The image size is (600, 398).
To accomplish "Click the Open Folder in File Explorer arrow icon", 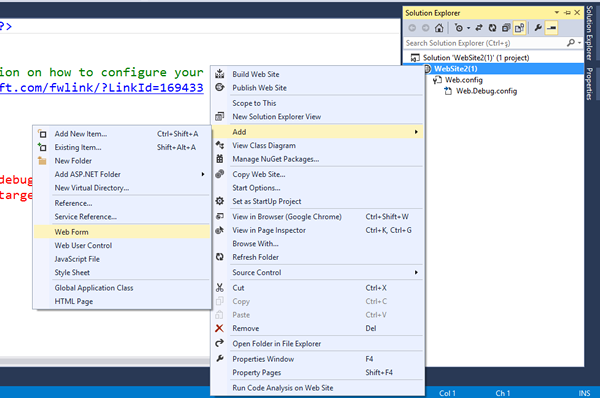I will tap(220, 343).
